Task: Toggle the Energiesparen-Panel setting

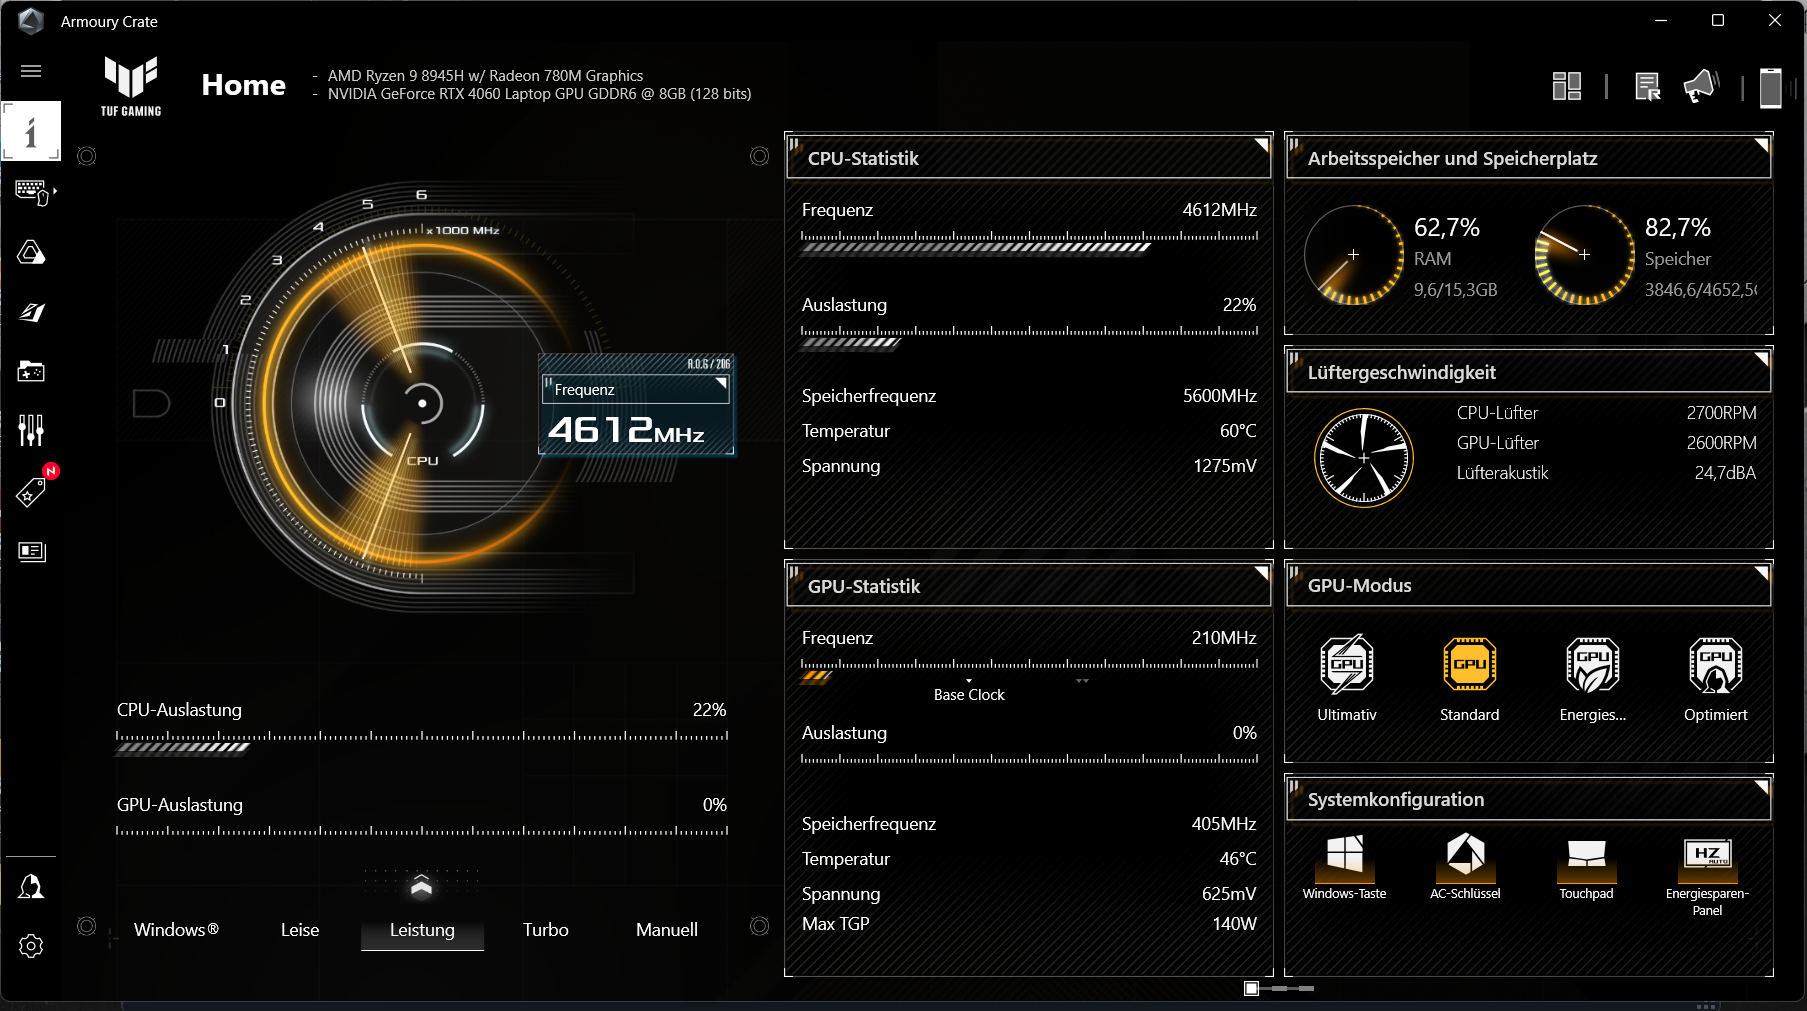Action: click(x=1708, y=876)
